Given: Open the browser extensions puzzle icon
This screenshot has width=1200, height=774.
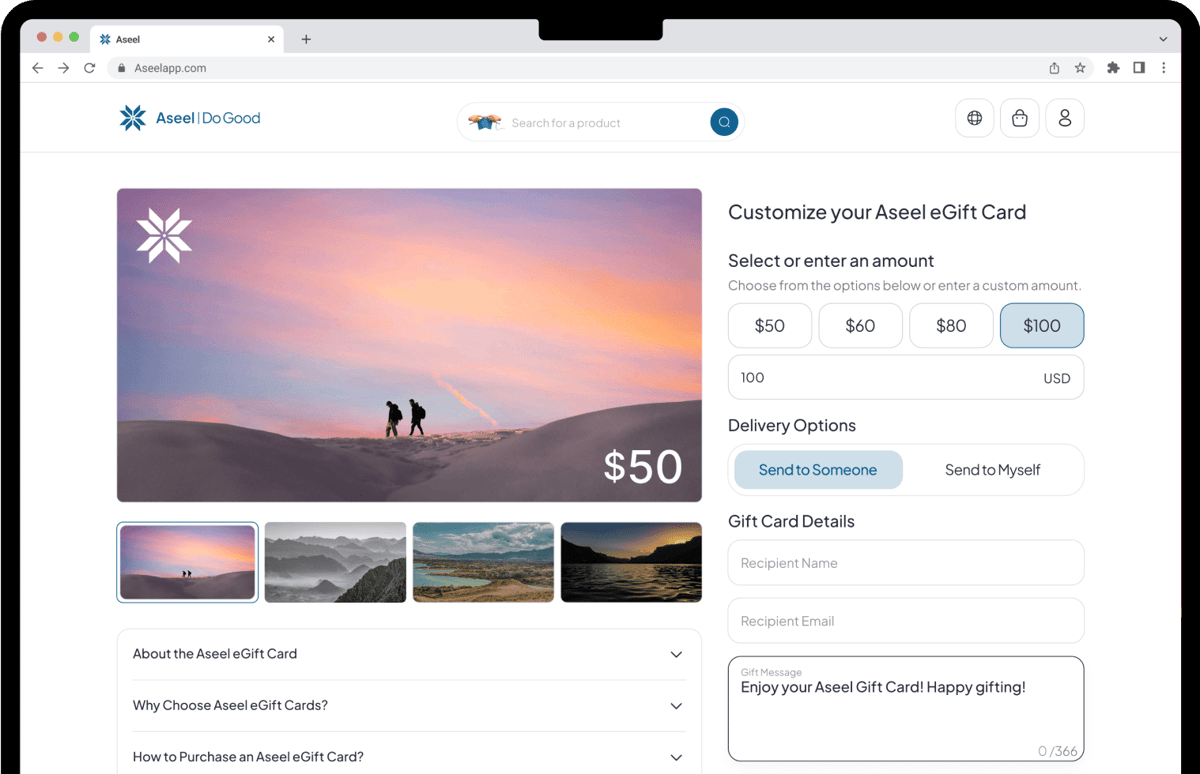Looking at the screenshot, I should click(x=1113, y=68).
